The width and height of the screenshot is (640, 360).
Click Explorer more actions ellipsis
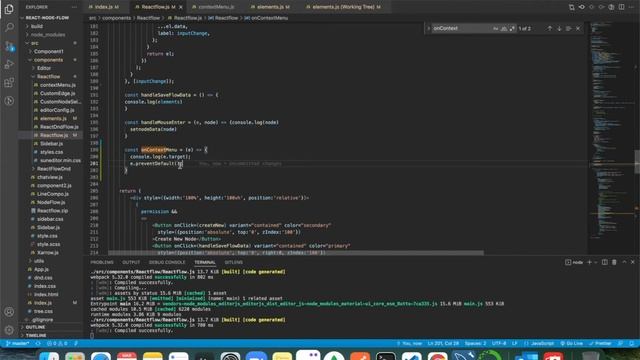74,7
